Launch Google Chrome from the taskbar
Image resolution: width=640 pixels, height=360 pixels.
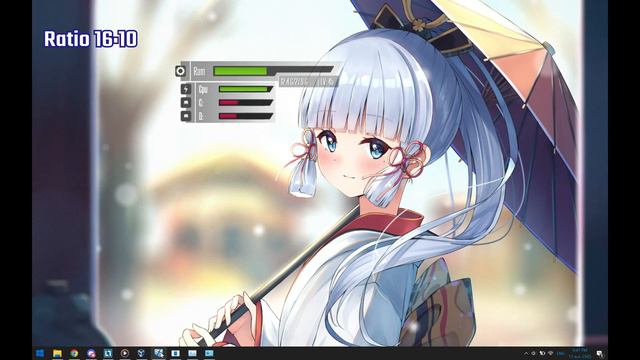click(x=74, y=353)
